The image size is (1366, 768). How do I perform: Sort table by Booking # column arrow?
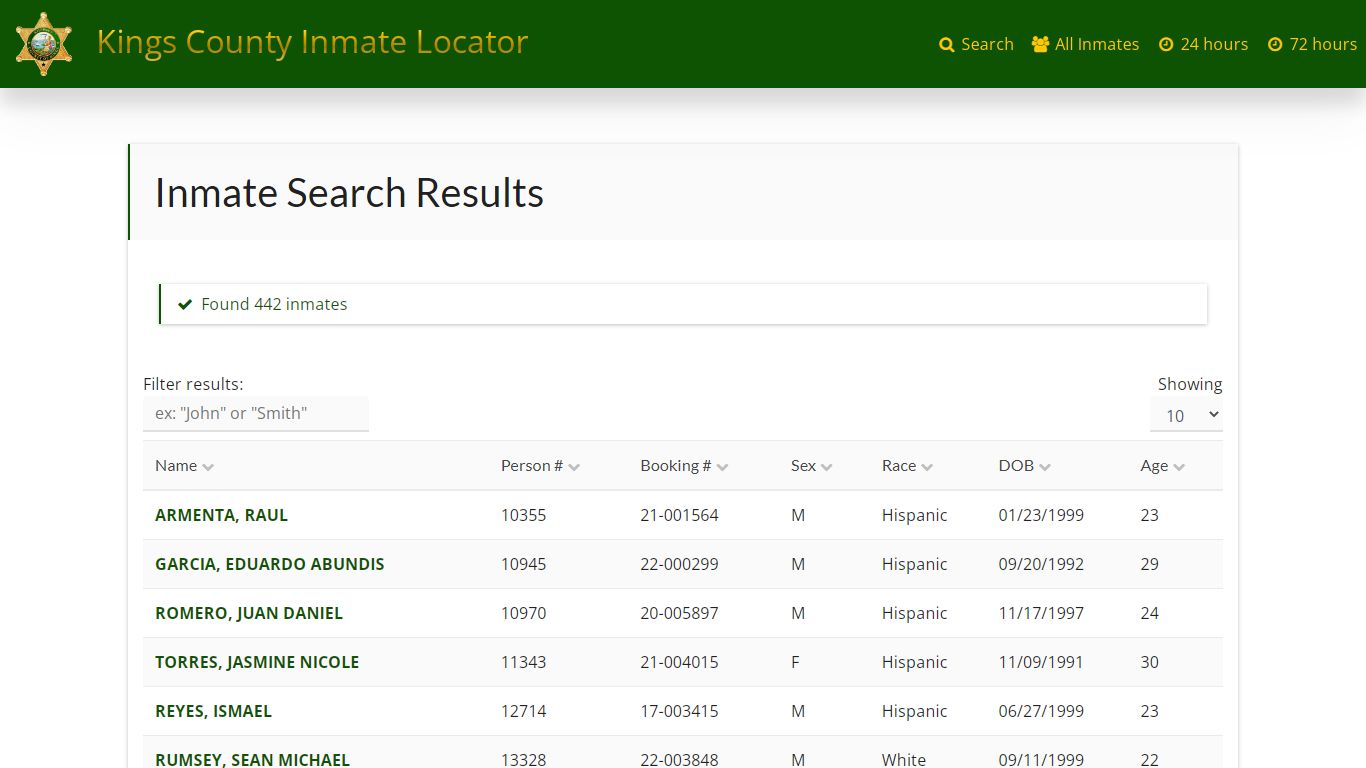(x=723, y=467)
